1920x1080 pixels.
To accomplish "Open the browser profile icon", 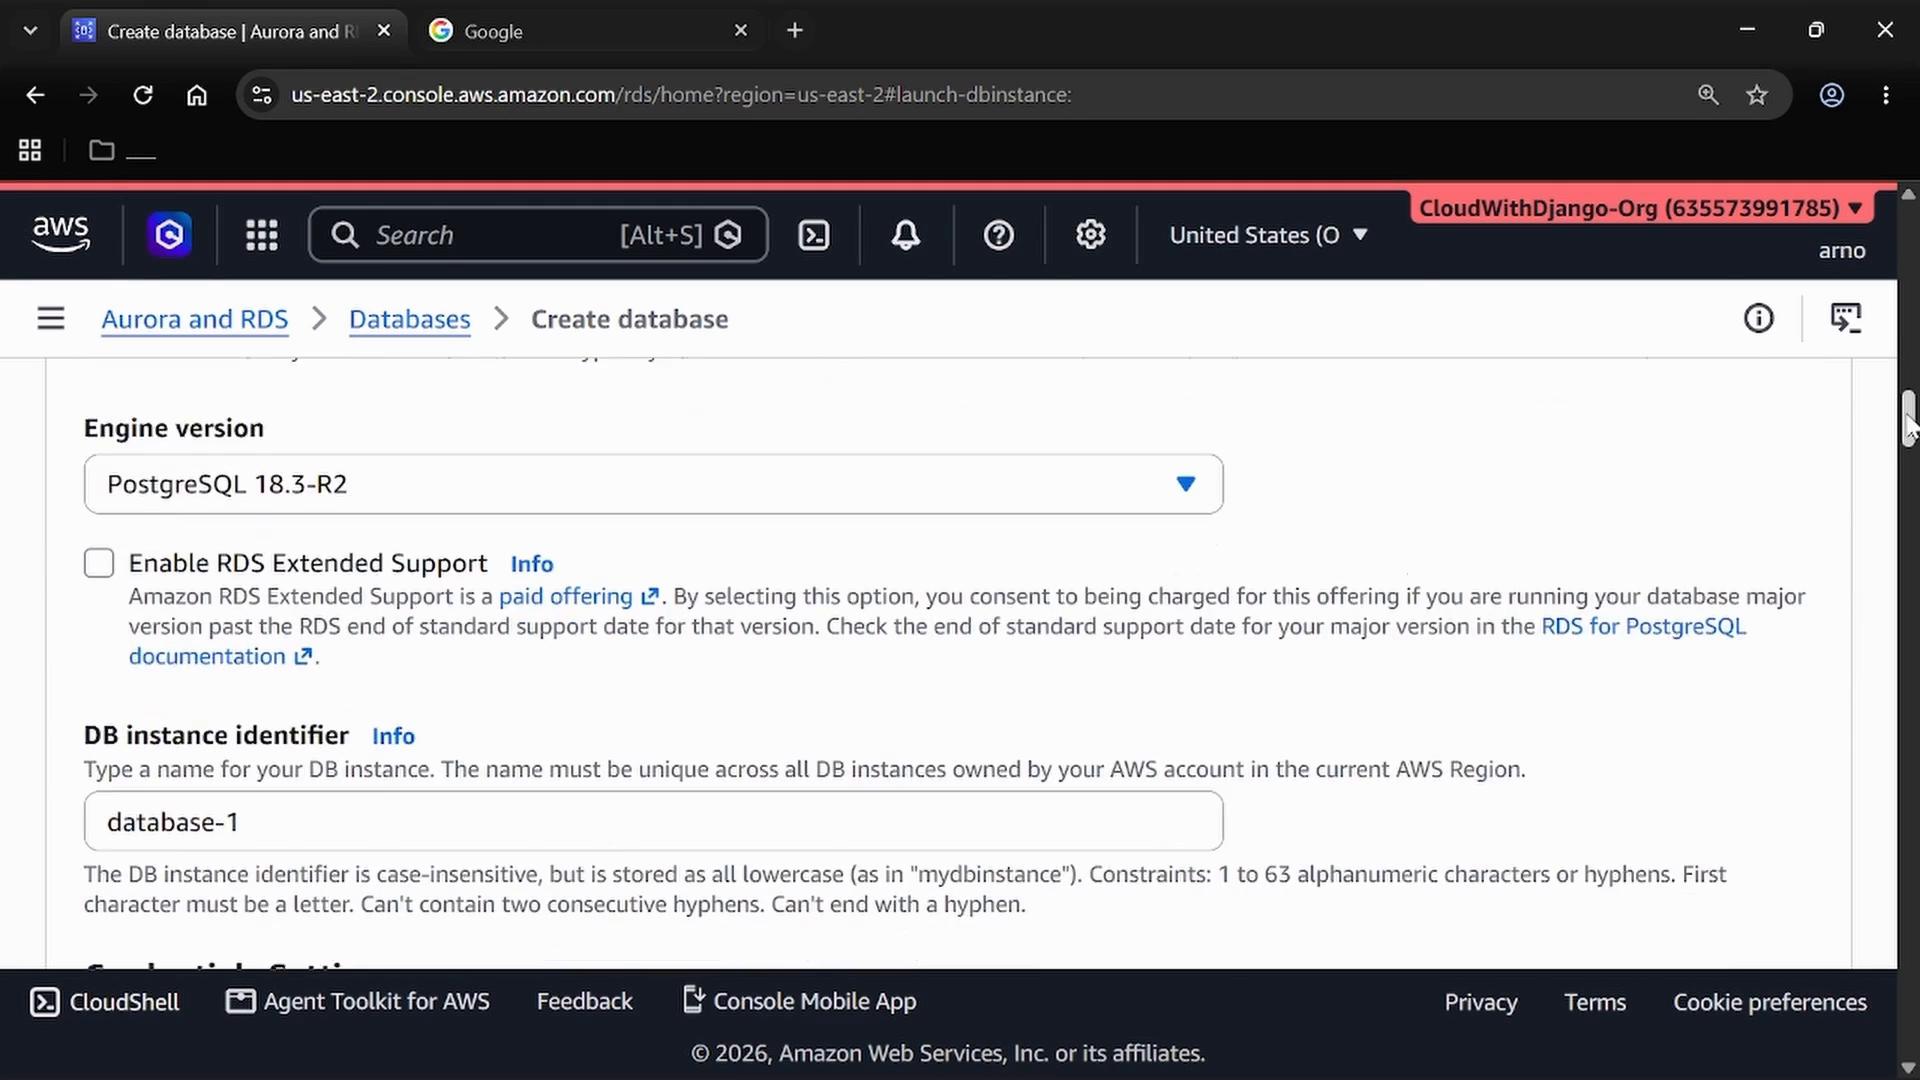I will [1832, 95].
